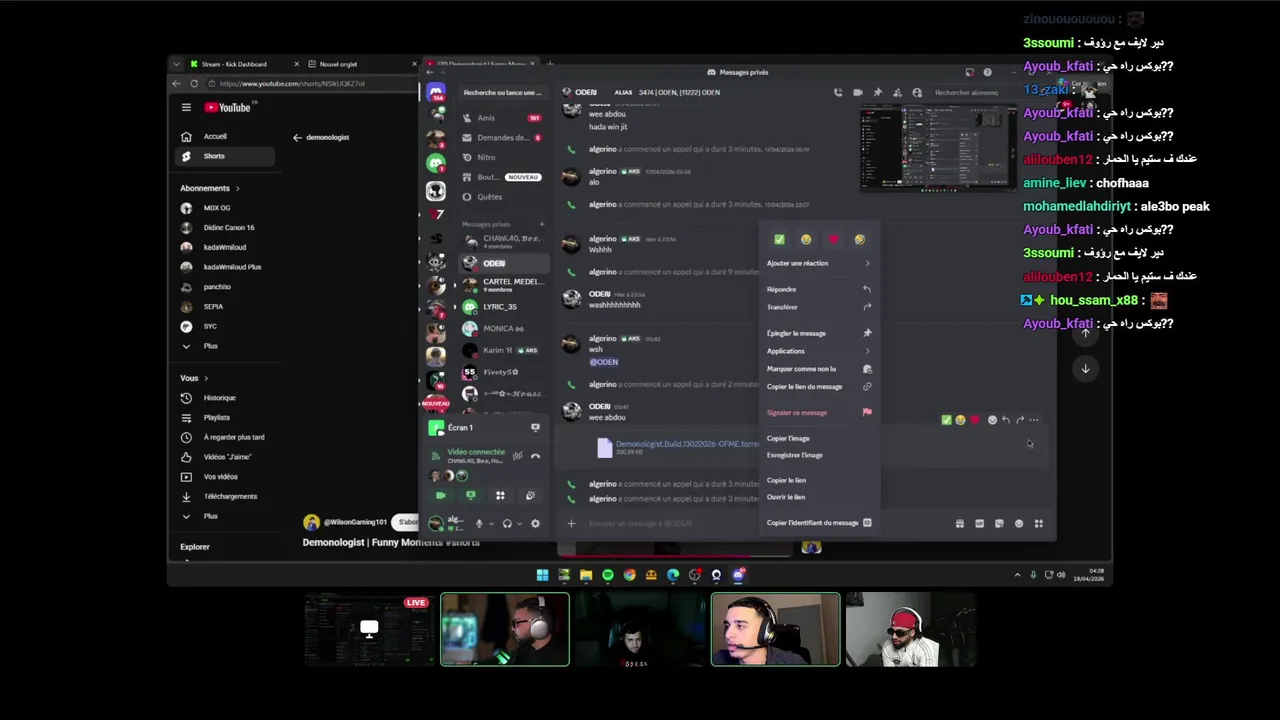This screenshot has height=720, width=1280.
Task: Add friends to DM icon
Action: [897, 92]
